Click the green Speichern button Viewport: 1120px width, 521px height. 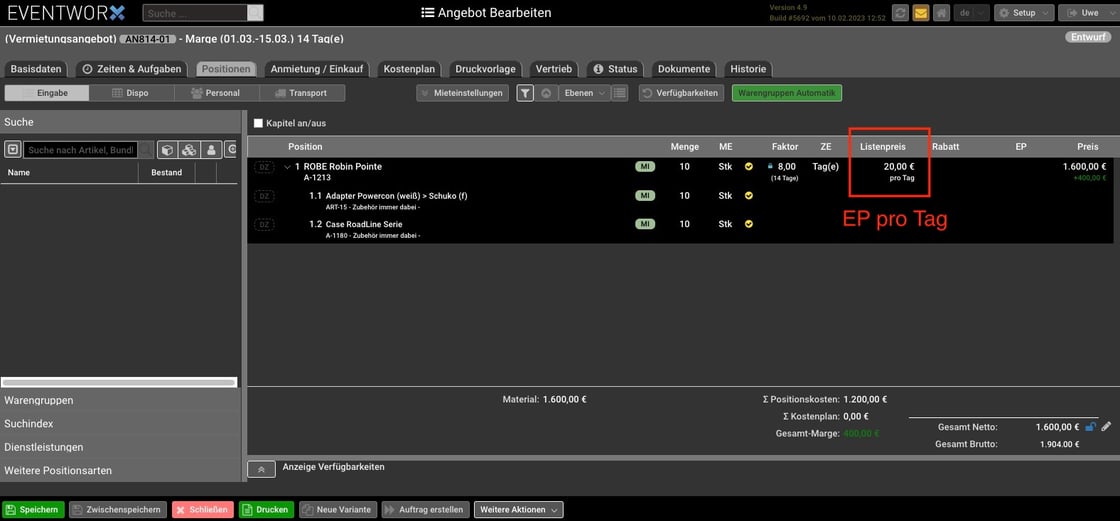click(x=33, y=509)
